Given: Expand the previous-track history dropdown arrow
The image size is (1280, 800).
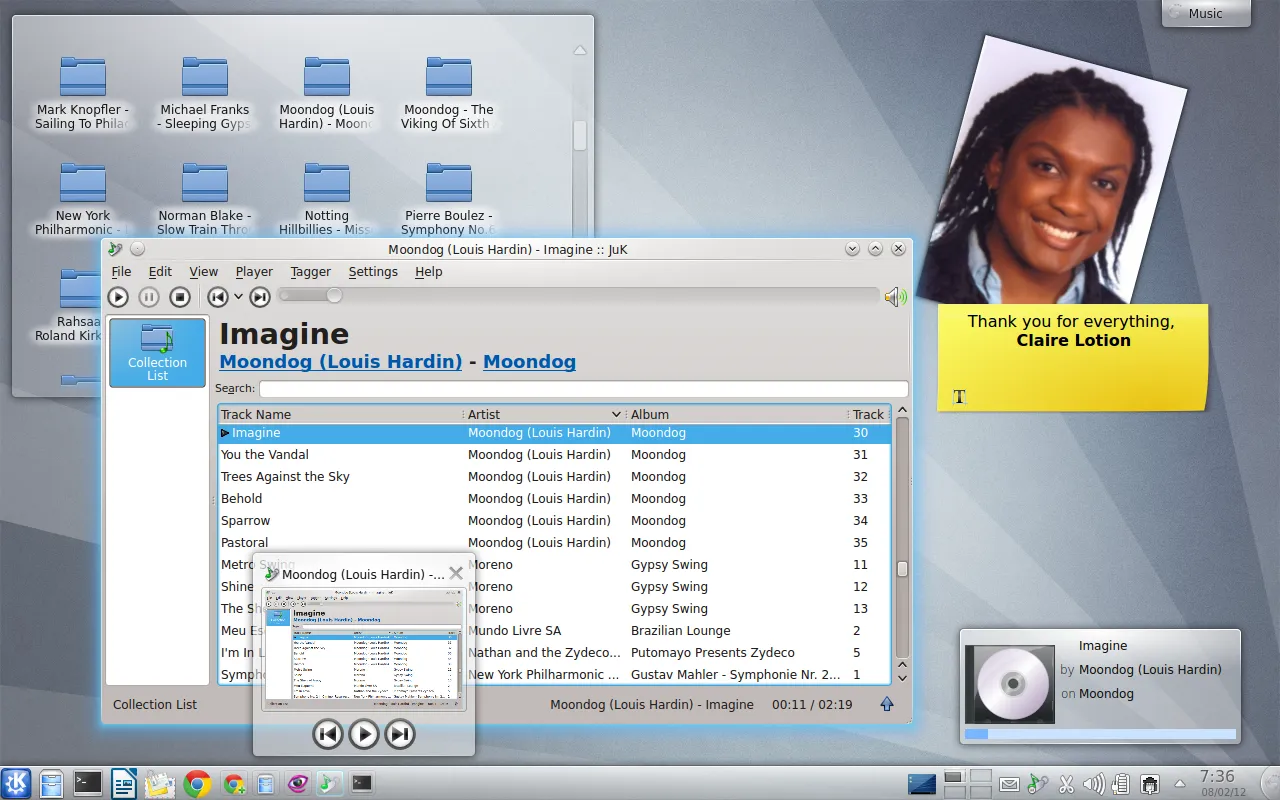Looking at the screenshot, I should (238, 297).
